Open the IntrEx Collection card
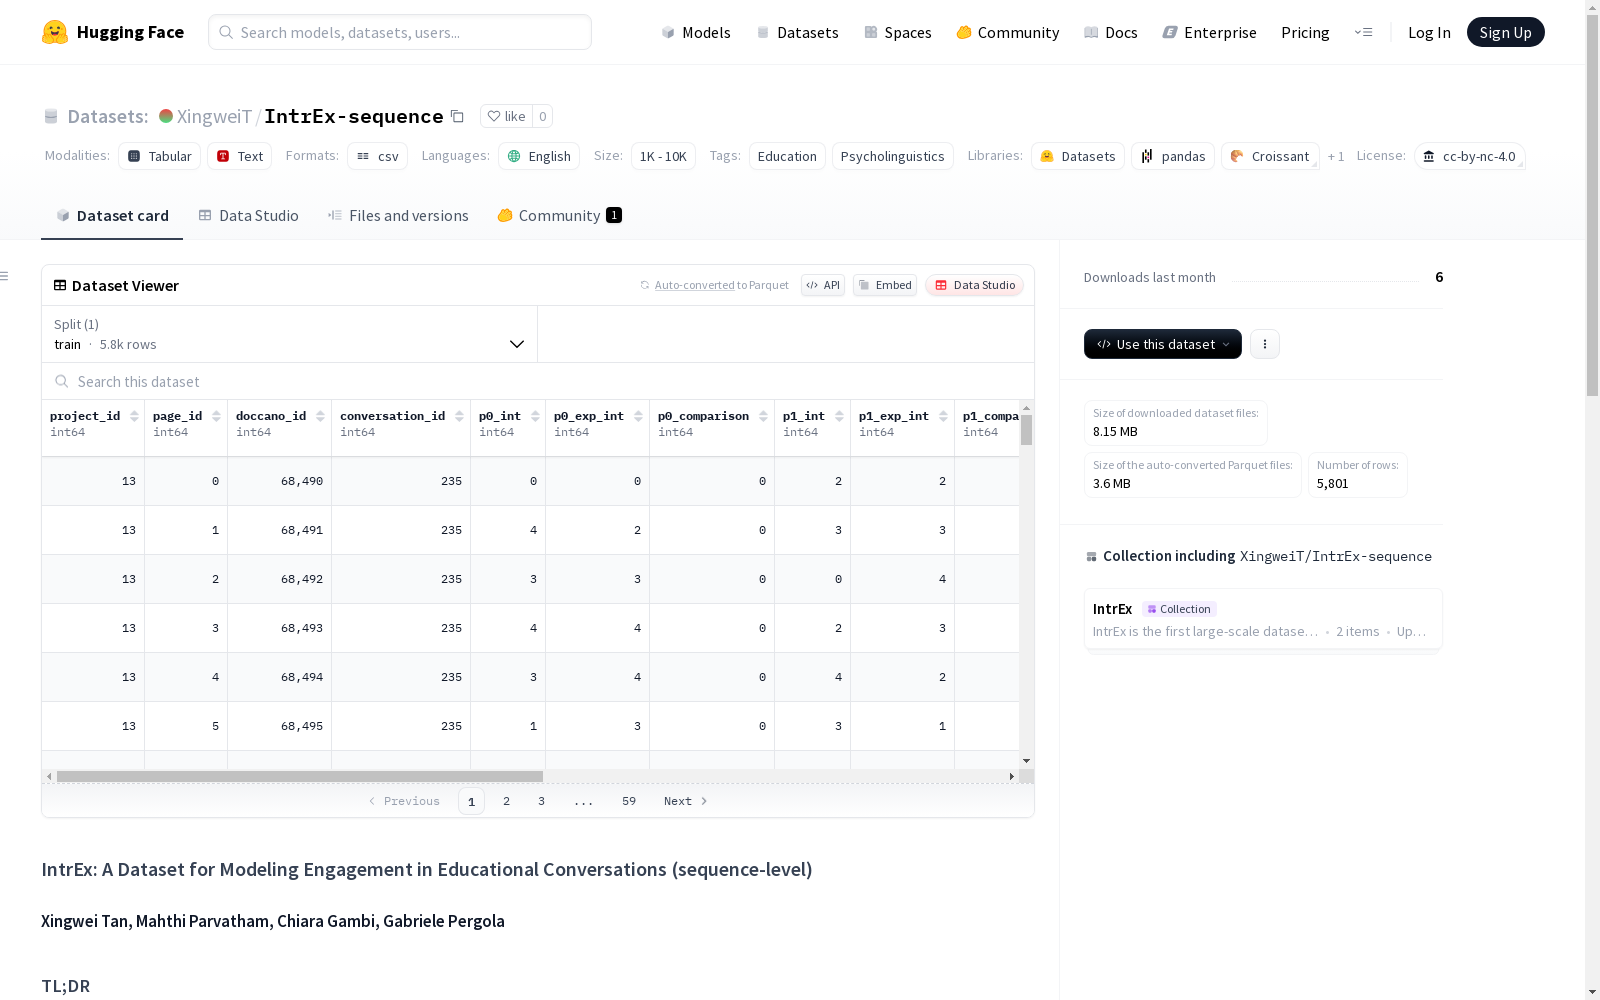Image resolution: width=1600 pixels, height=1000 pixels. 1263,620
